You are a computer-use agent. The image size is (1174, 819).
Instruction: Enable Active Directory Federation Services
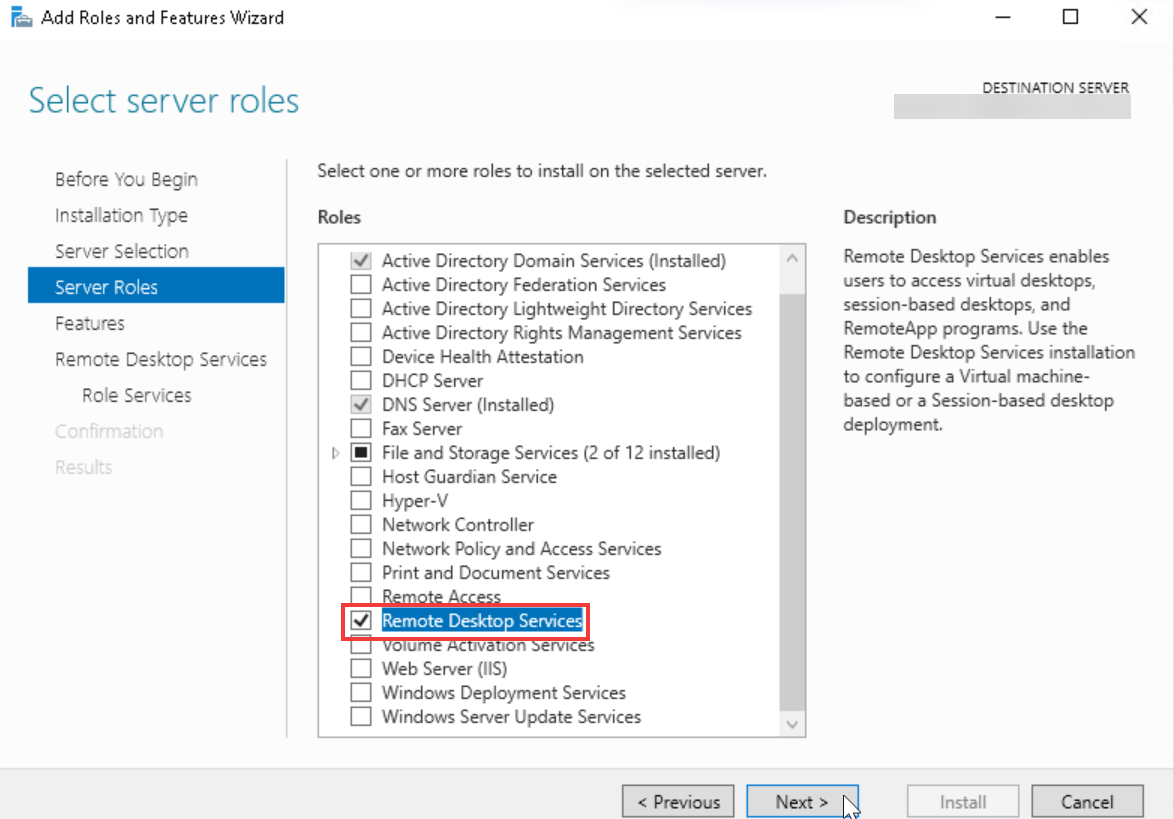coord(361,284)
